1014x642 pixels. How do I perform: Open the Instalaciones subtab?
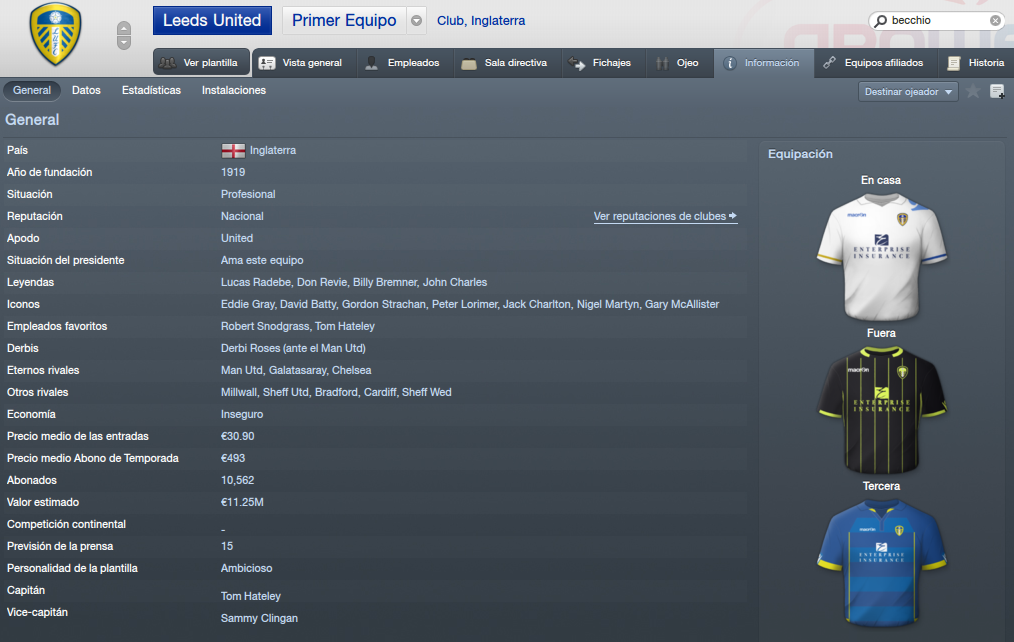click(x=233, y=91)
